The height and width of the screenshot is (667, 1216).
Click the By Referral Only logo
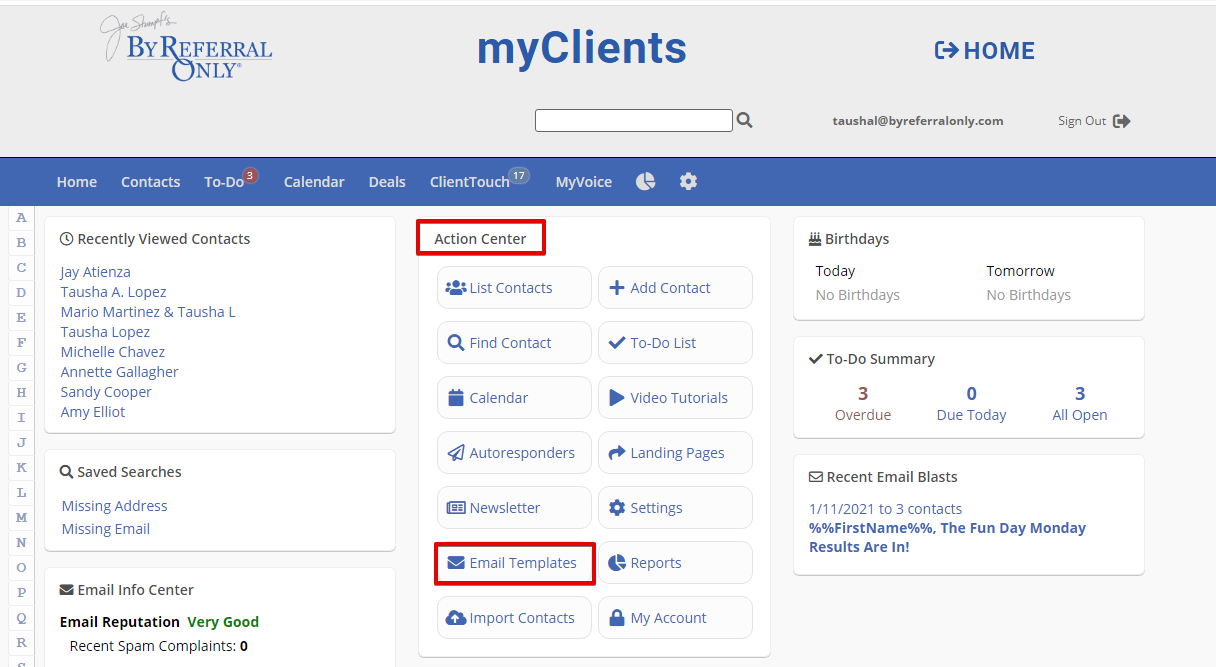point(187,47)
